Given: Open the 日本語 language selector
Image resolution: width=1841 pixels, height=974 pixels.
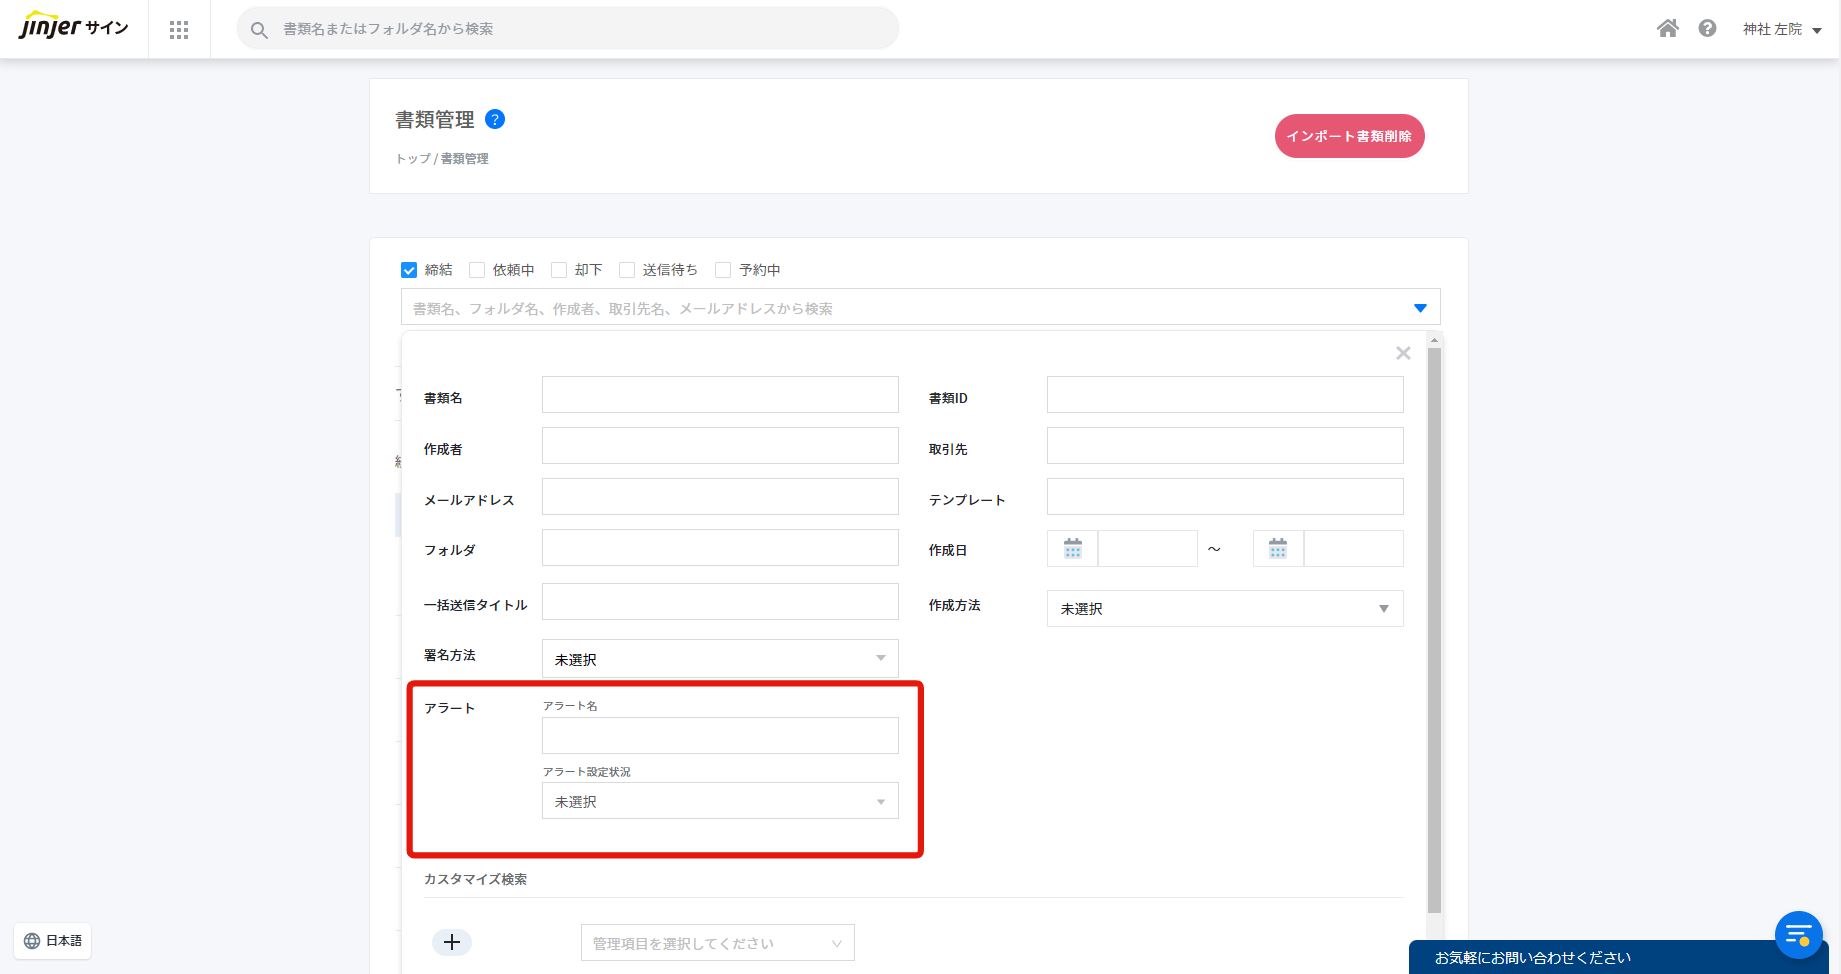Looking at the screenshot, I should tap(53, 941).
